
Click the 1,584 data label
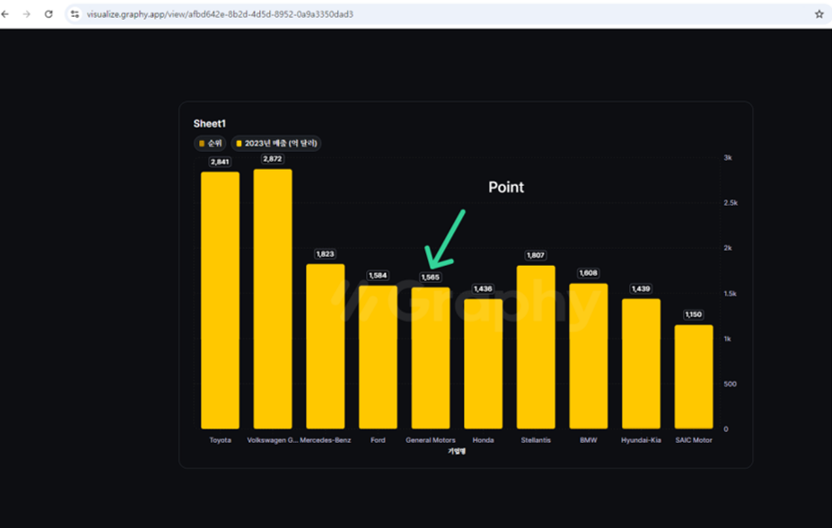tap(378, 275)
